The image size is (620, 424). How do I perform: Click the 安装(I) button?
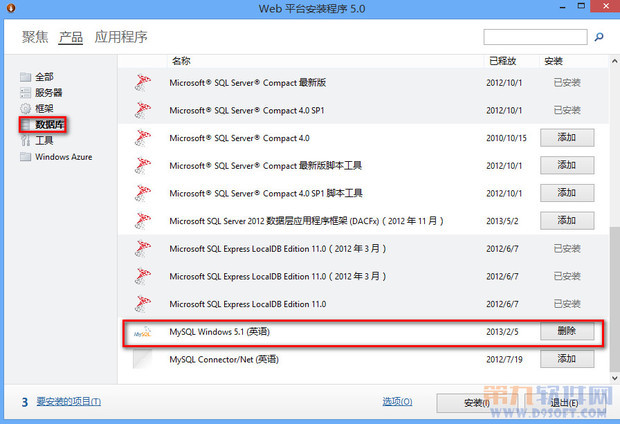(477, 403)
